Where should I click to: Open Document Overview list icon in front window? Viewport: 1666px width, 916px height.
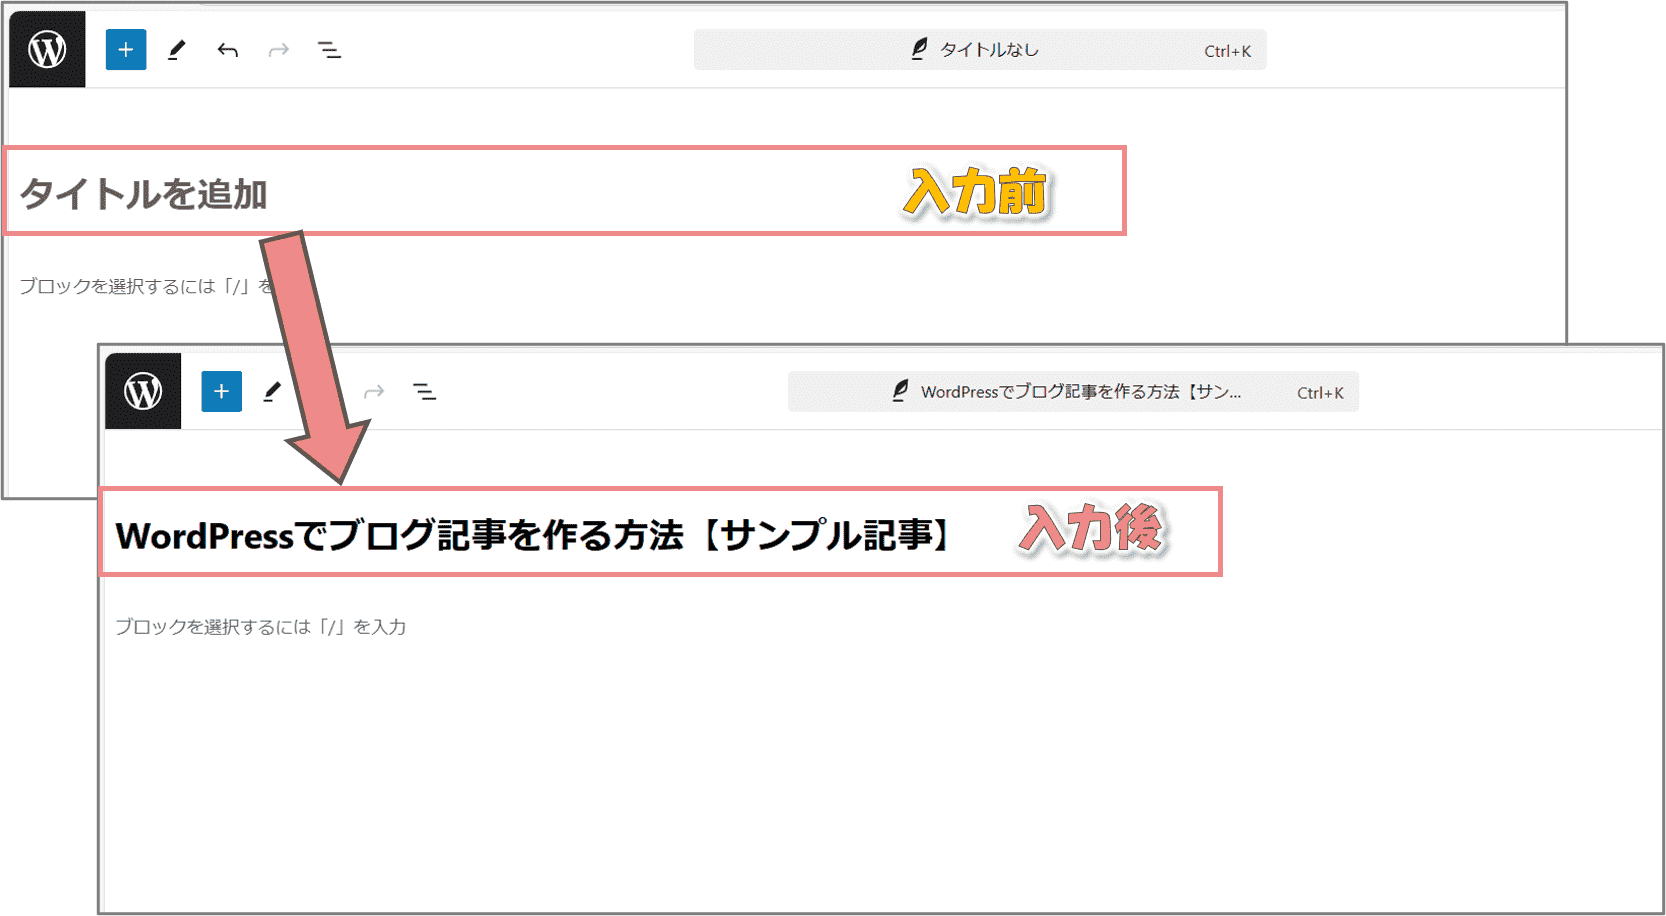point(425,392)
